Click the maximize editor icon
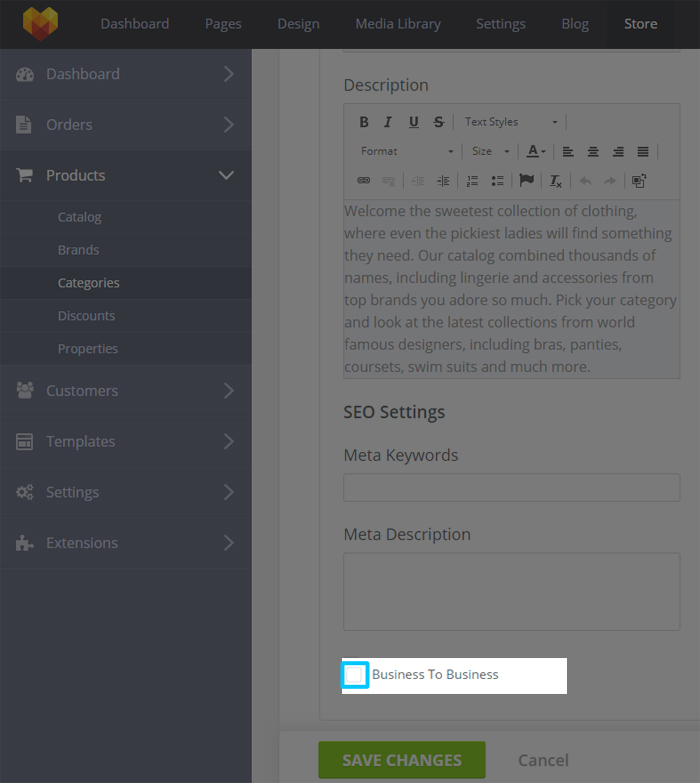This screenshot has width=700, height=783. (x=639, y=181)
